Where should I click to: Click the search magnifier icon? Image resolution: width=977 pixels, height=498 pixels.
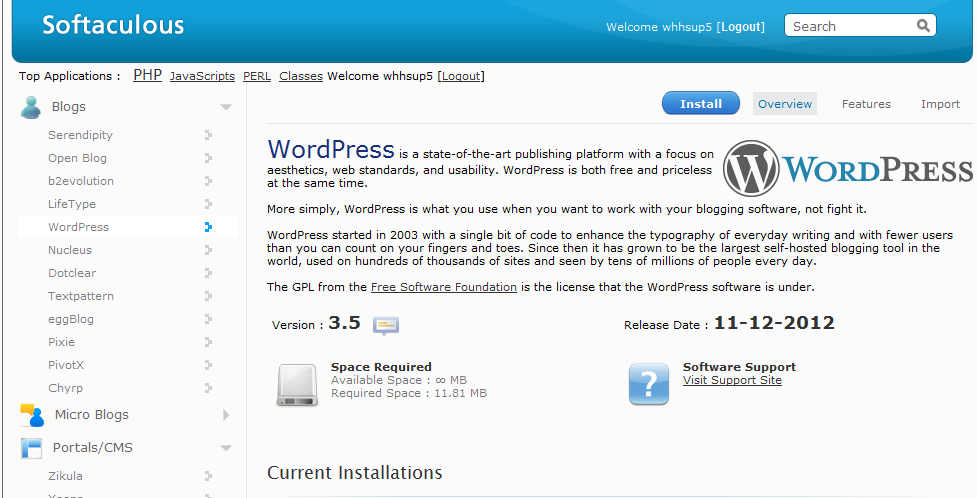[x=922, y=26]
